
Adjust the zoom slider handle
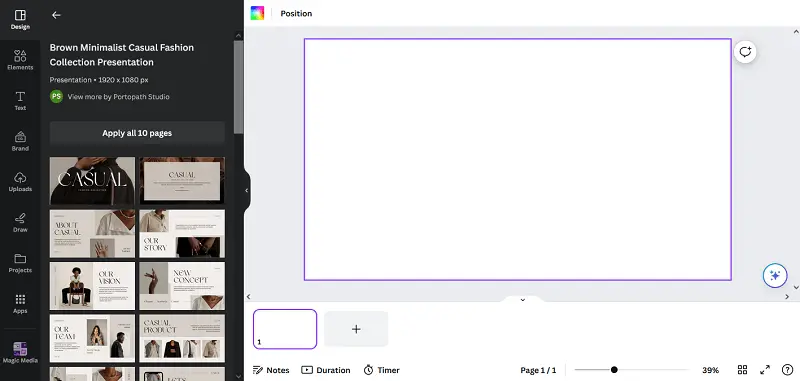(614, 370)
